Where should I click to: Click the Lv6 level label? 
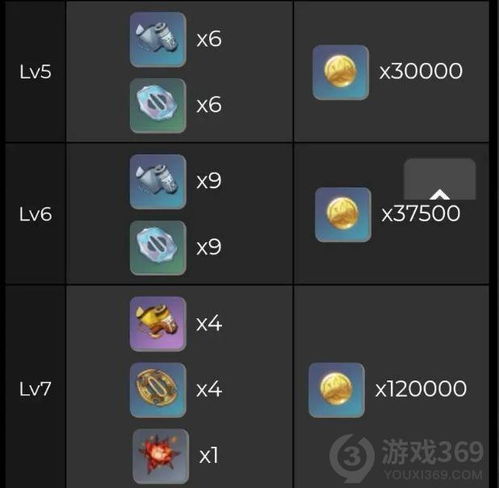coord(35,214)
